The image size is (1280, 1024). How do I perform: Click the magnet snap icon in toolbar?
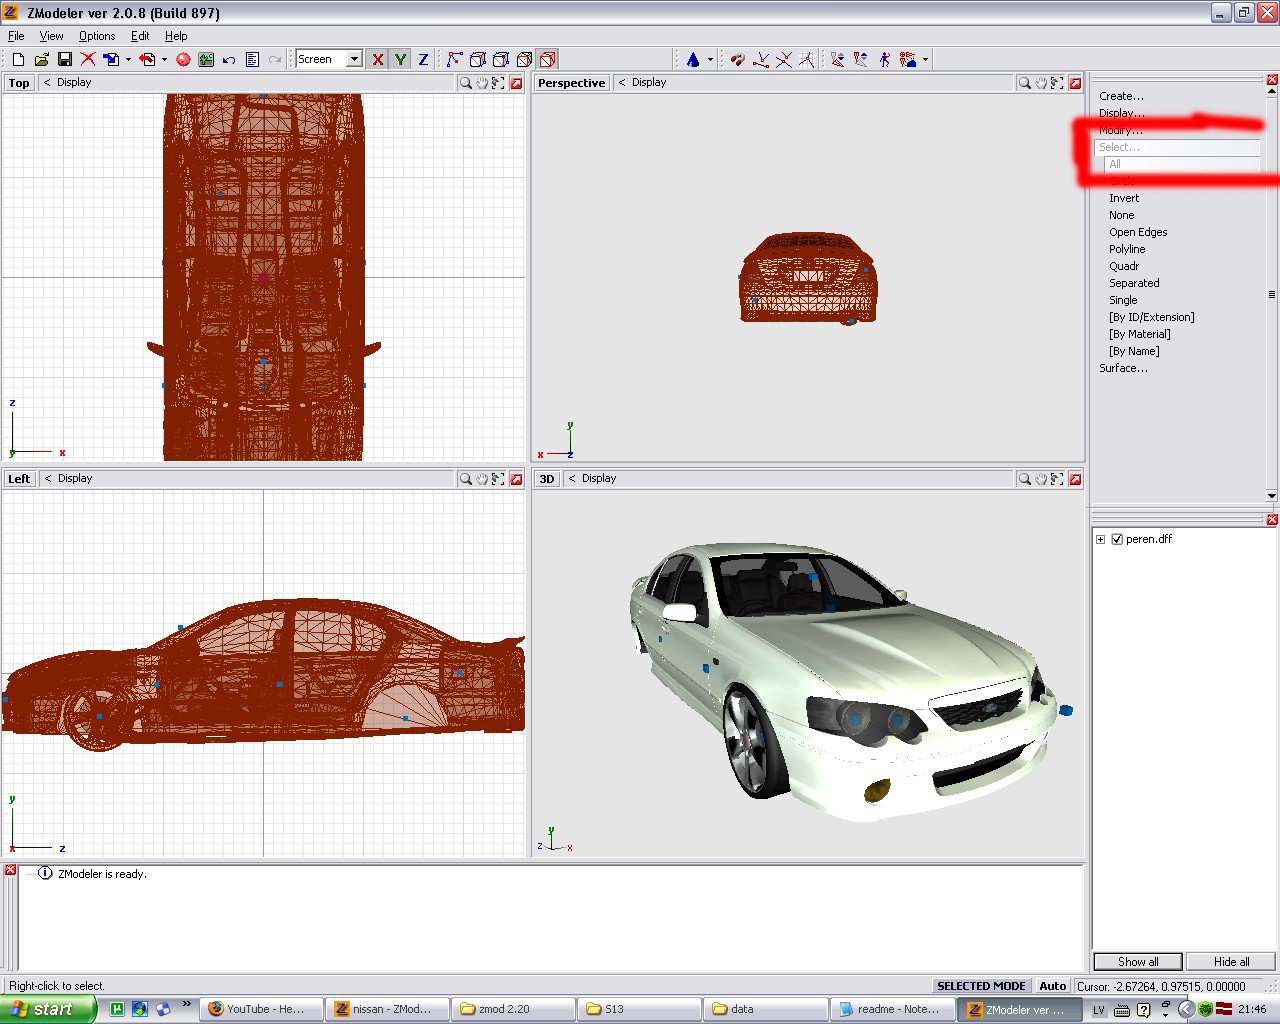click(x=737, y=60)
